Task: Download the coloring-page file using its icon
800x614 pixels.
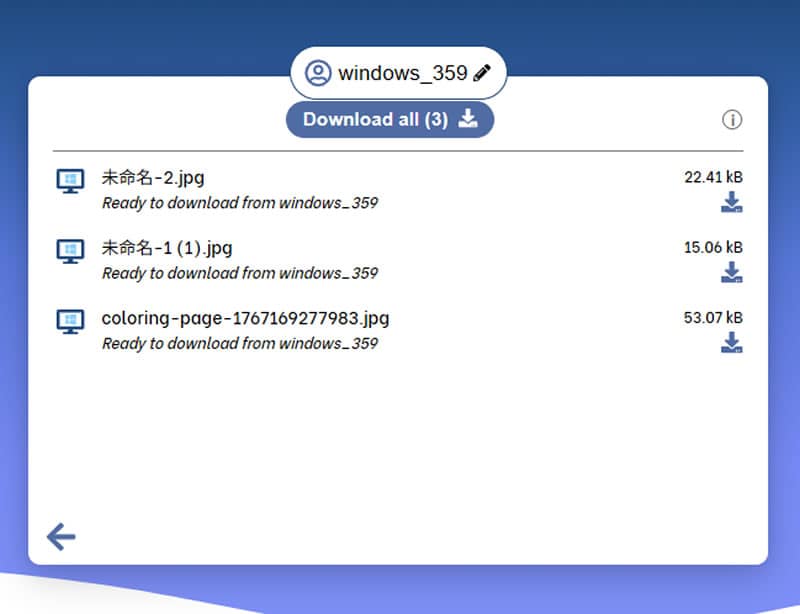Action: [732, 343]
